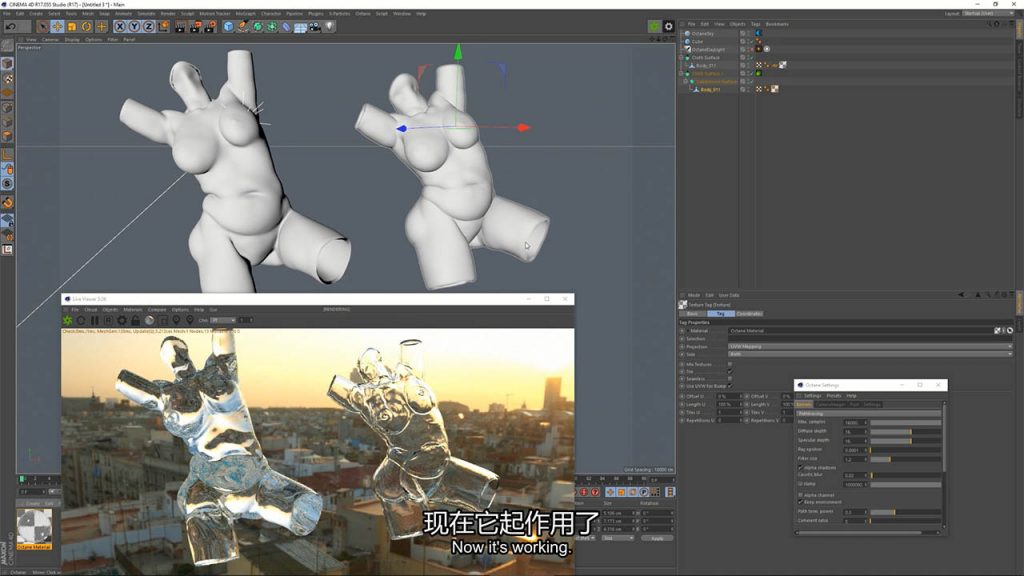Toggle X axis lock button
1024x576 pixels.
120,27
